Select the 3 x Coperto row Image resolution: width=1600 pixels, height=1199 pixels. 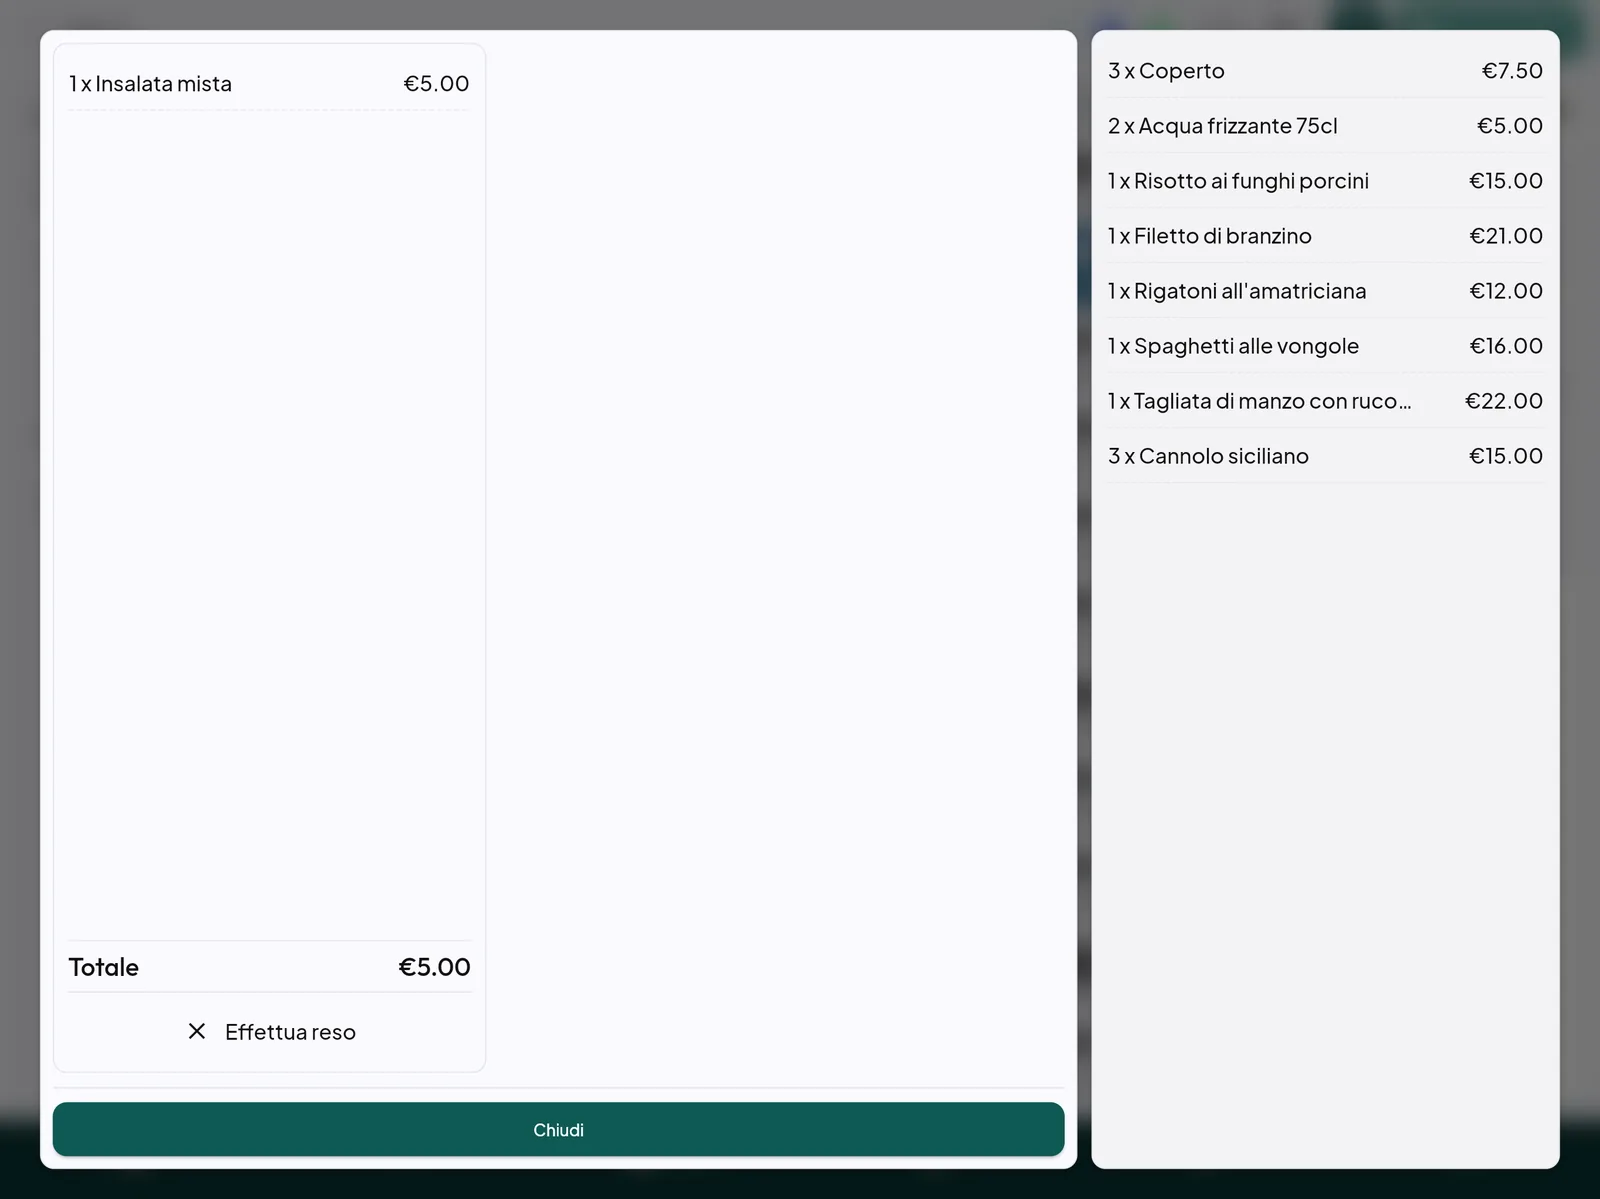click(1325, 71)
